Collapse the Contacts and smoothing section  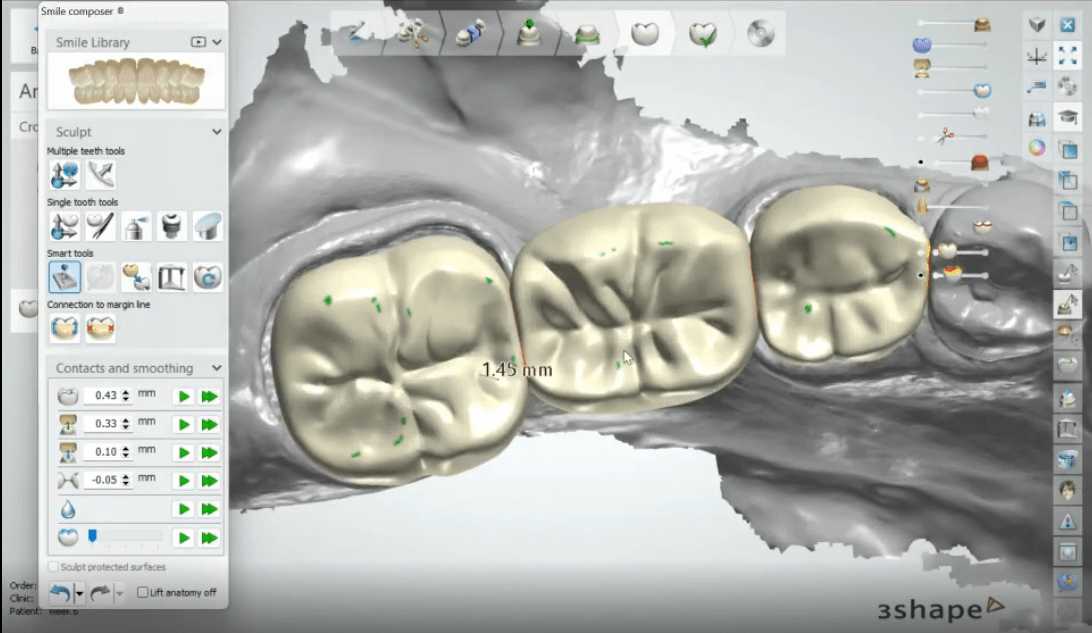216,368
